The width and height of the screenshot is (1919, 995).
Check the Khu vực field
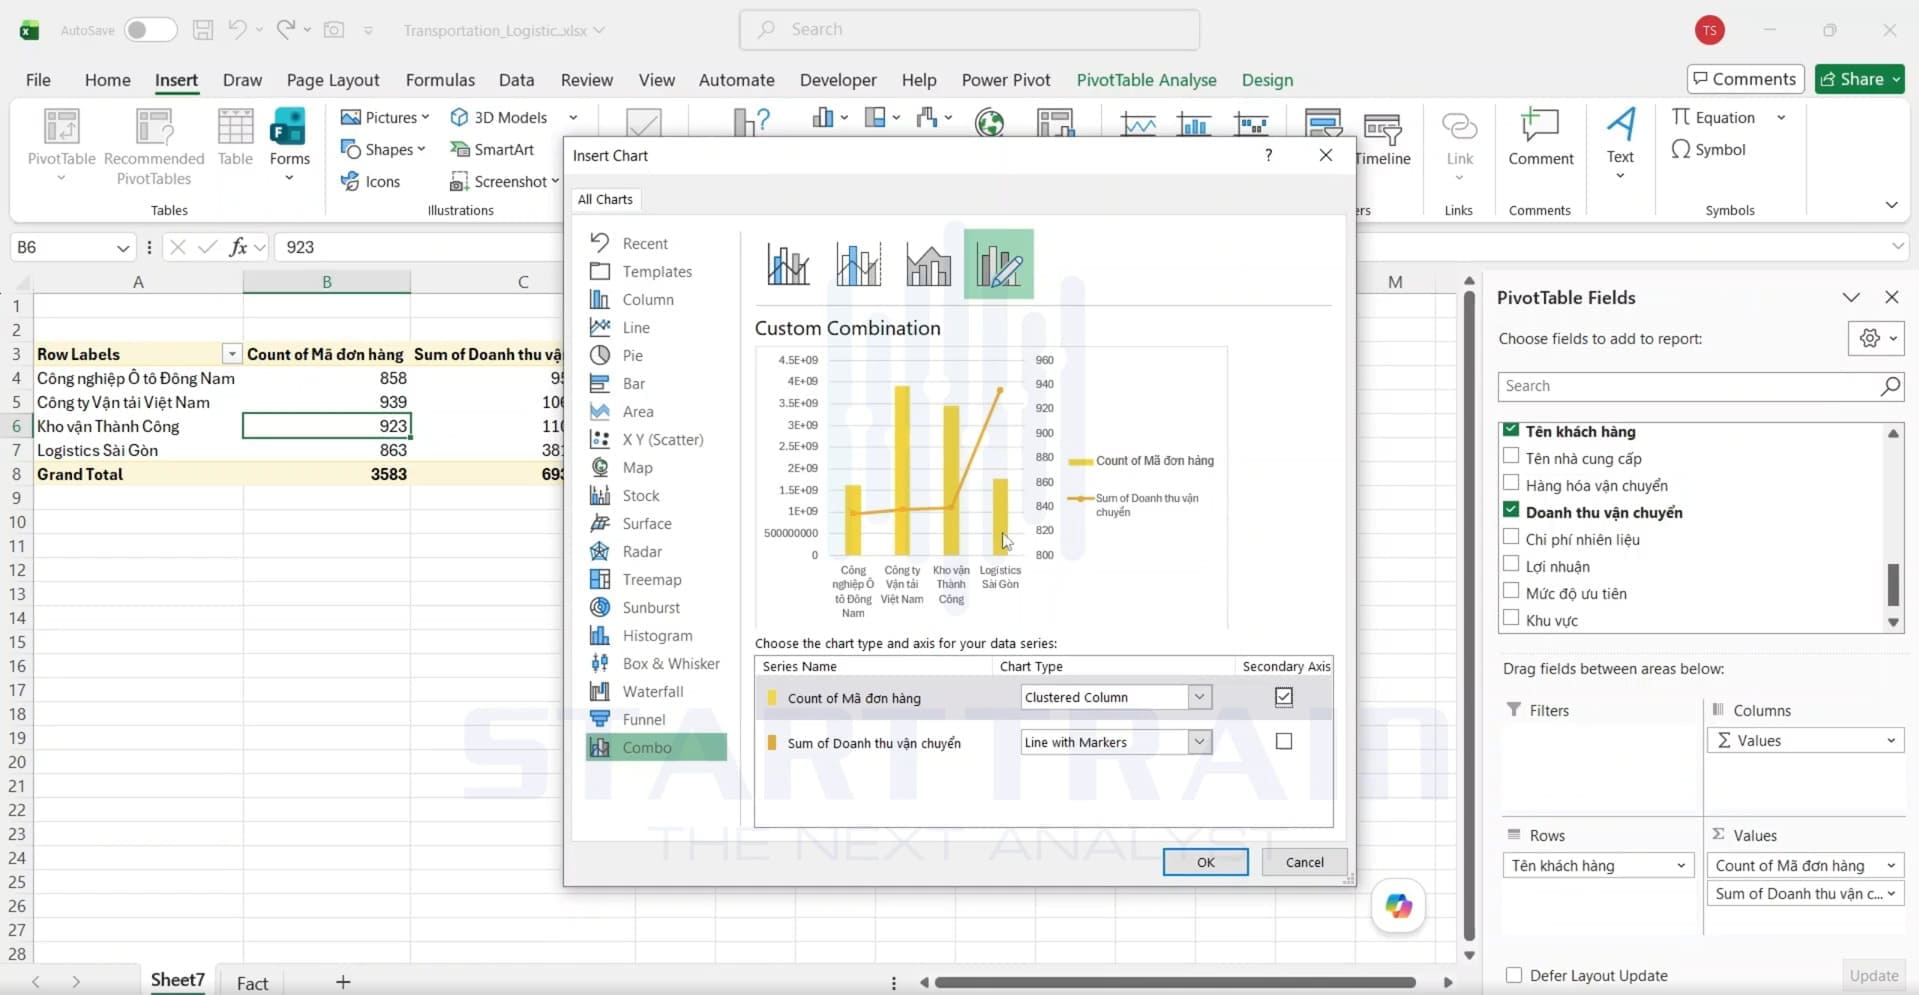[x=1511, y=618]
